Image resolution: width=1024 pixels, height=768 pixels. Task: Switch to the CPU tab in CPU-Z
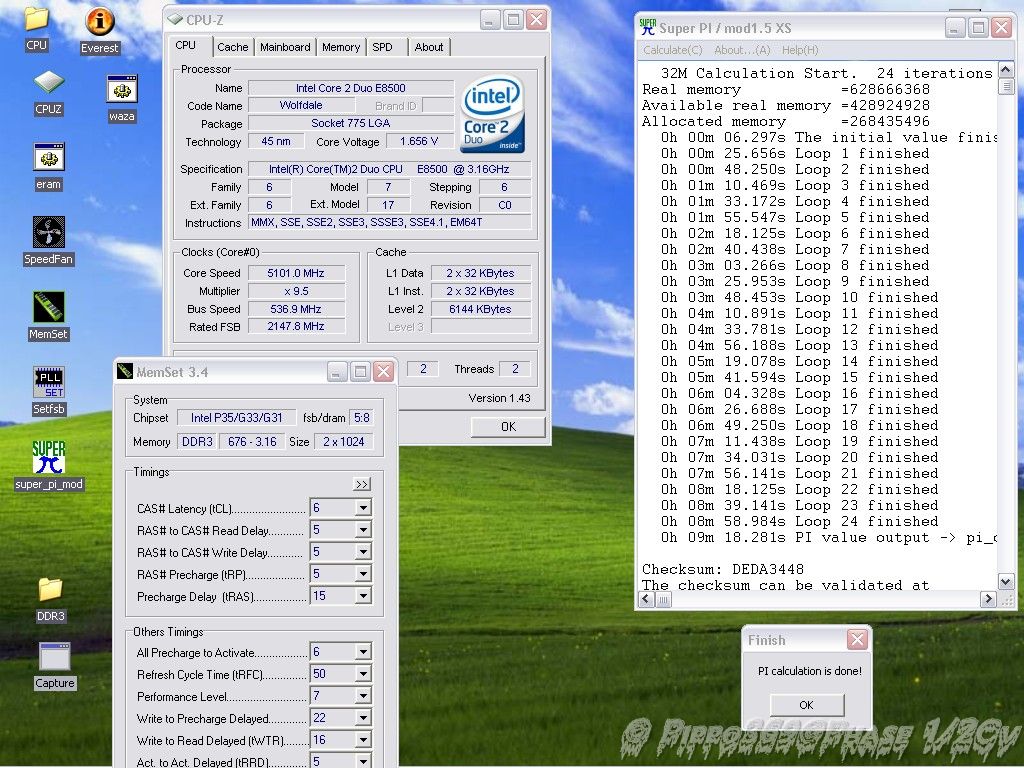click(x=185, y=46)
